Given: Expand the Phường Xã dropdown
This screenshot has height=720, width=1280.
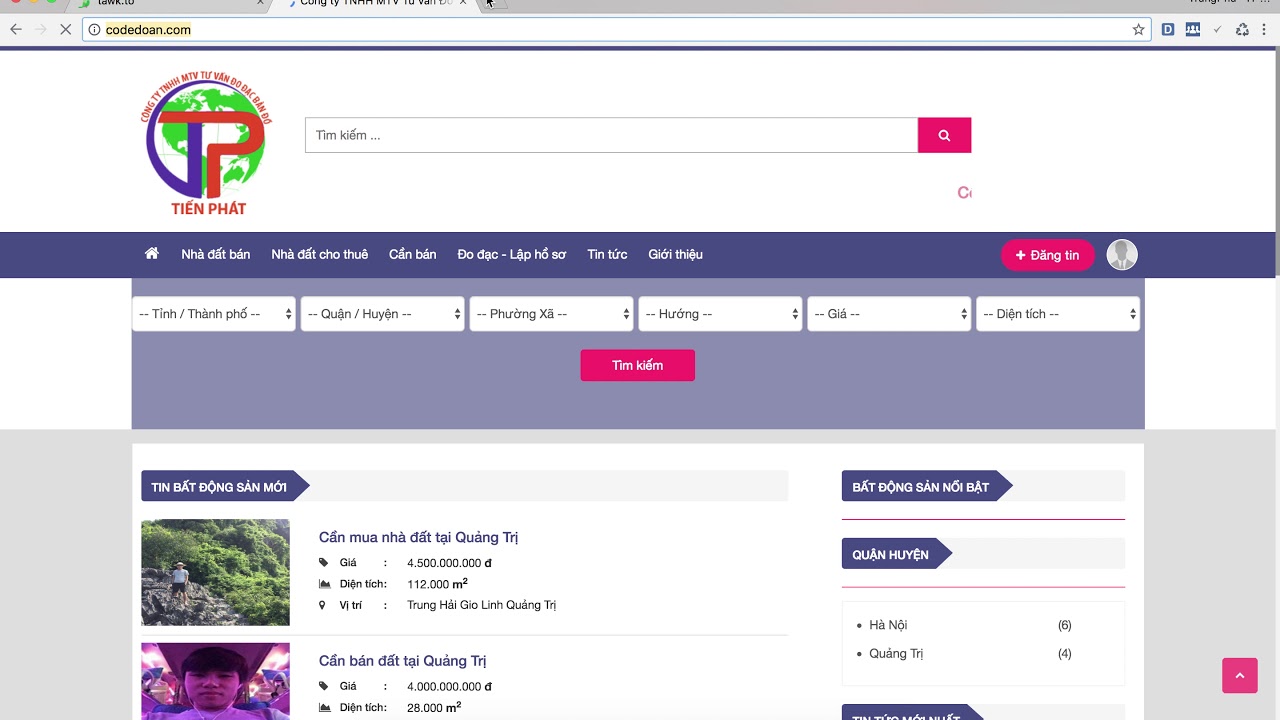Looking at the screenshot, I should coord(552,314).
